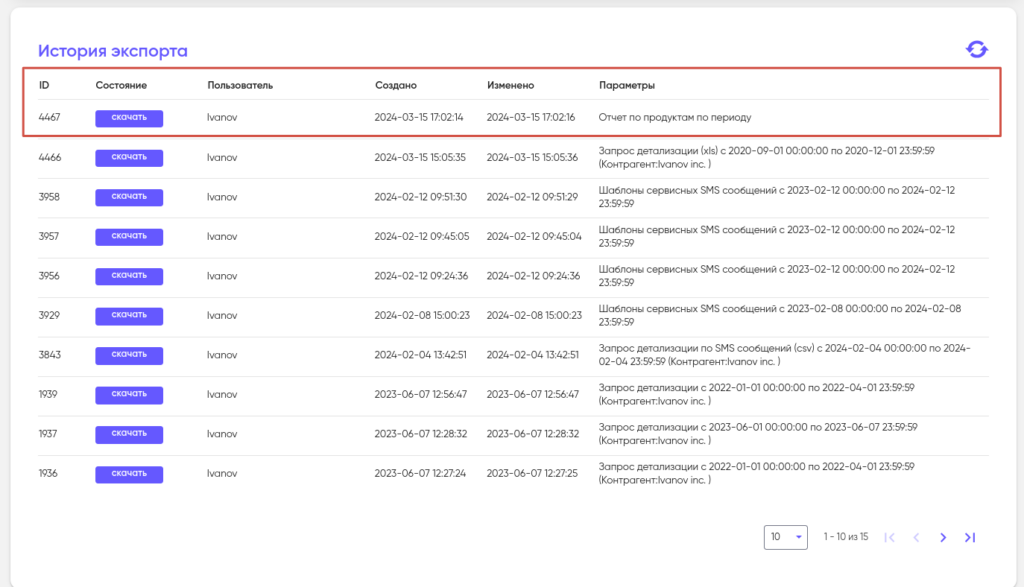Download export with ID 4466
Screen dimensions: 1024x587
(x=129, y=157)
